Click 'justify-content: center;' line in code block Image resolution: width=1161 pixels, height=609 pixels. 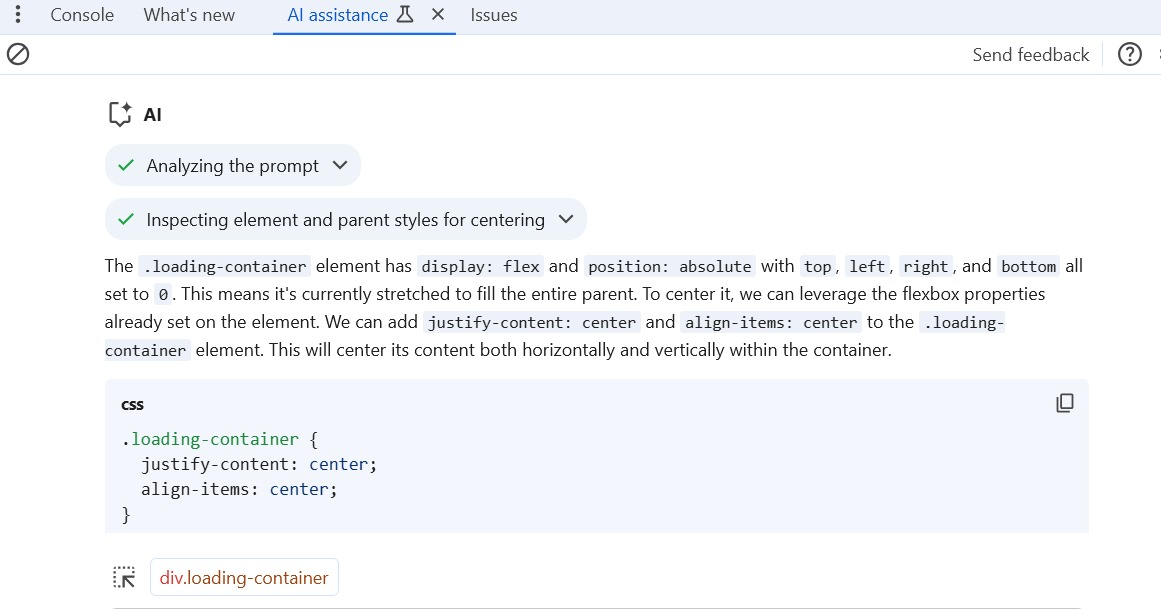tap(259, 465)
